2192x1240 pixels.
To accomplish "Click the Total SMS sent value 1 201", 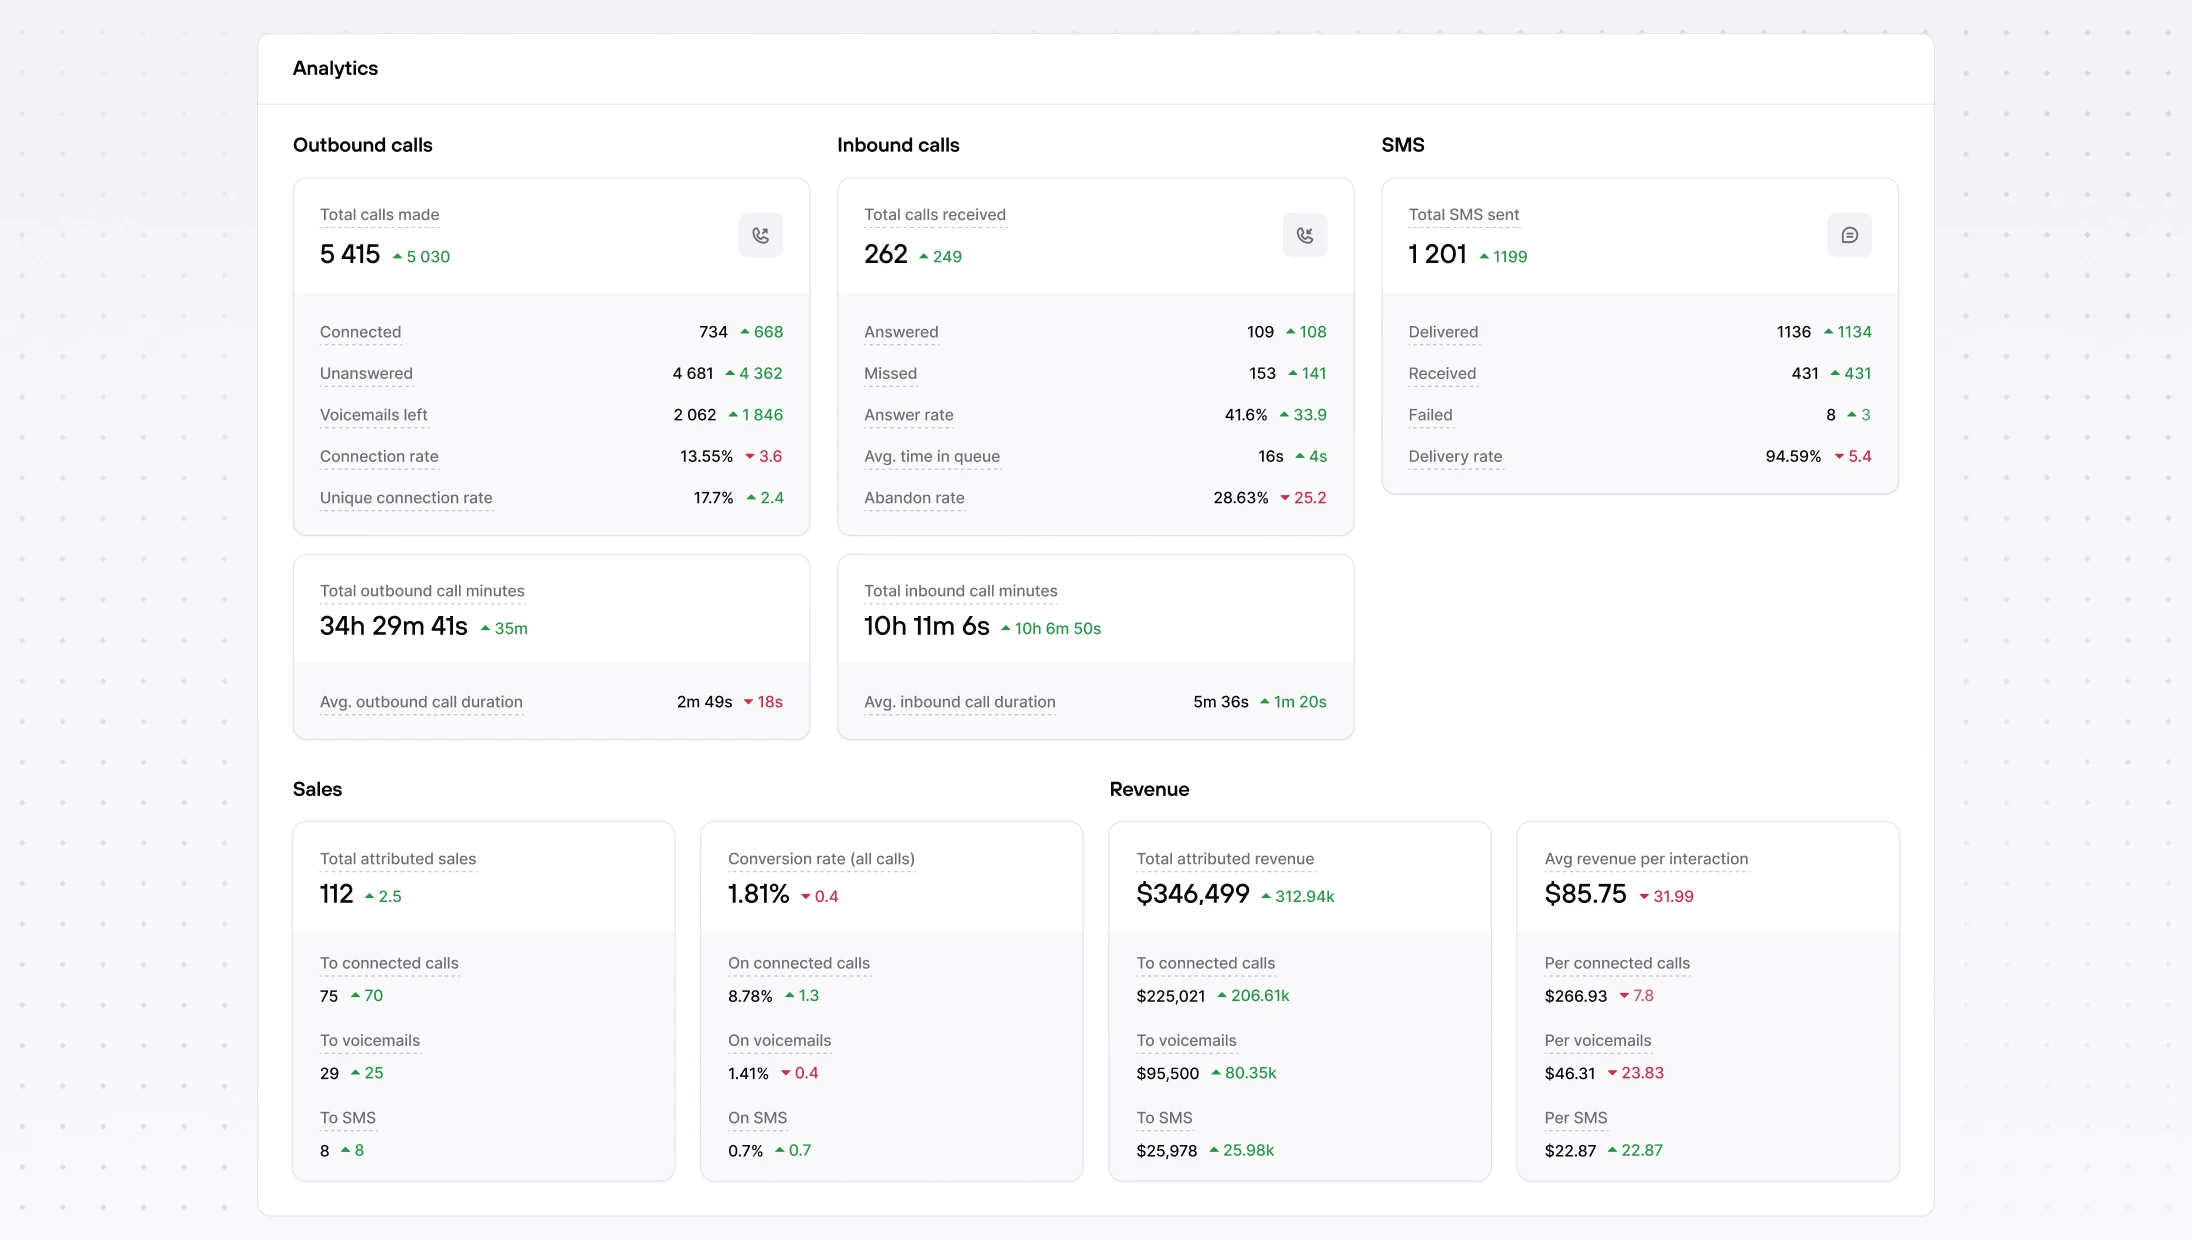I will 1436,254.
